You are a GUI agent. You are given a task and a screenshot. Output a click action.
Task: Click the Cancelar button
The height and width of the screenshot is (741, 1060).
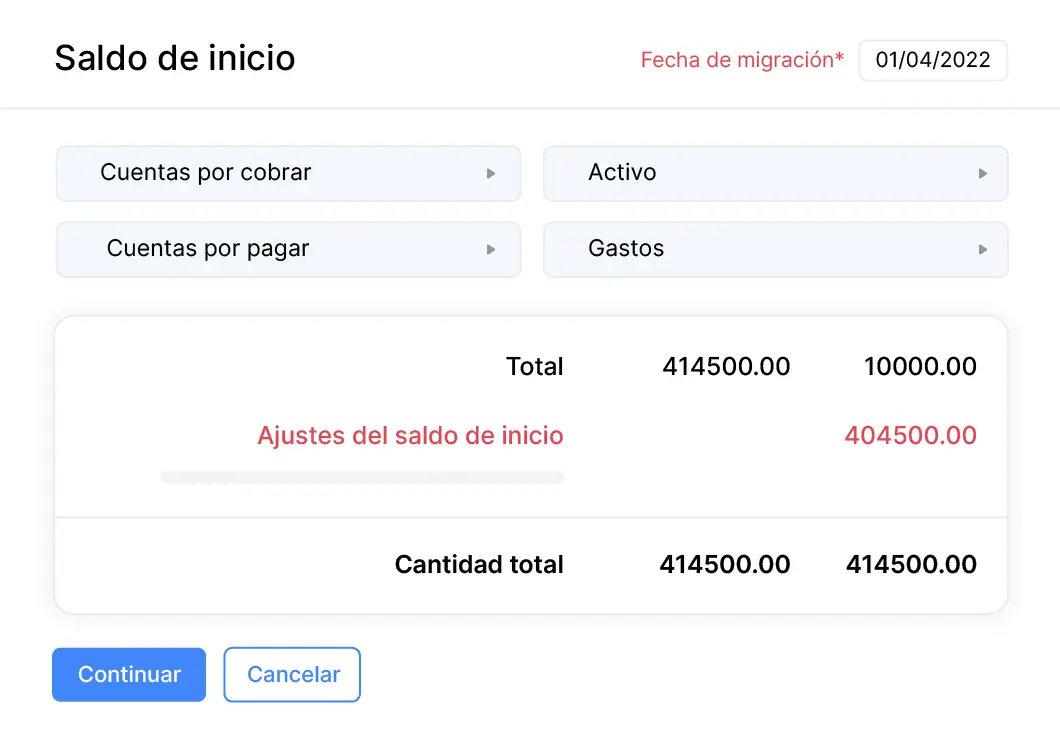tap(292, 675)
